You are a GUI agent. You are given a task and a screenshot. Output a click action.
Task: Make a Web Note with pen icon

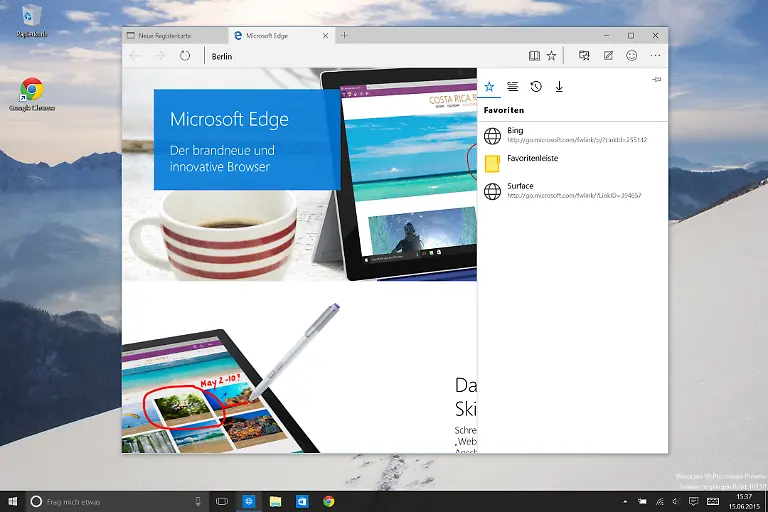tap(608, 56)
